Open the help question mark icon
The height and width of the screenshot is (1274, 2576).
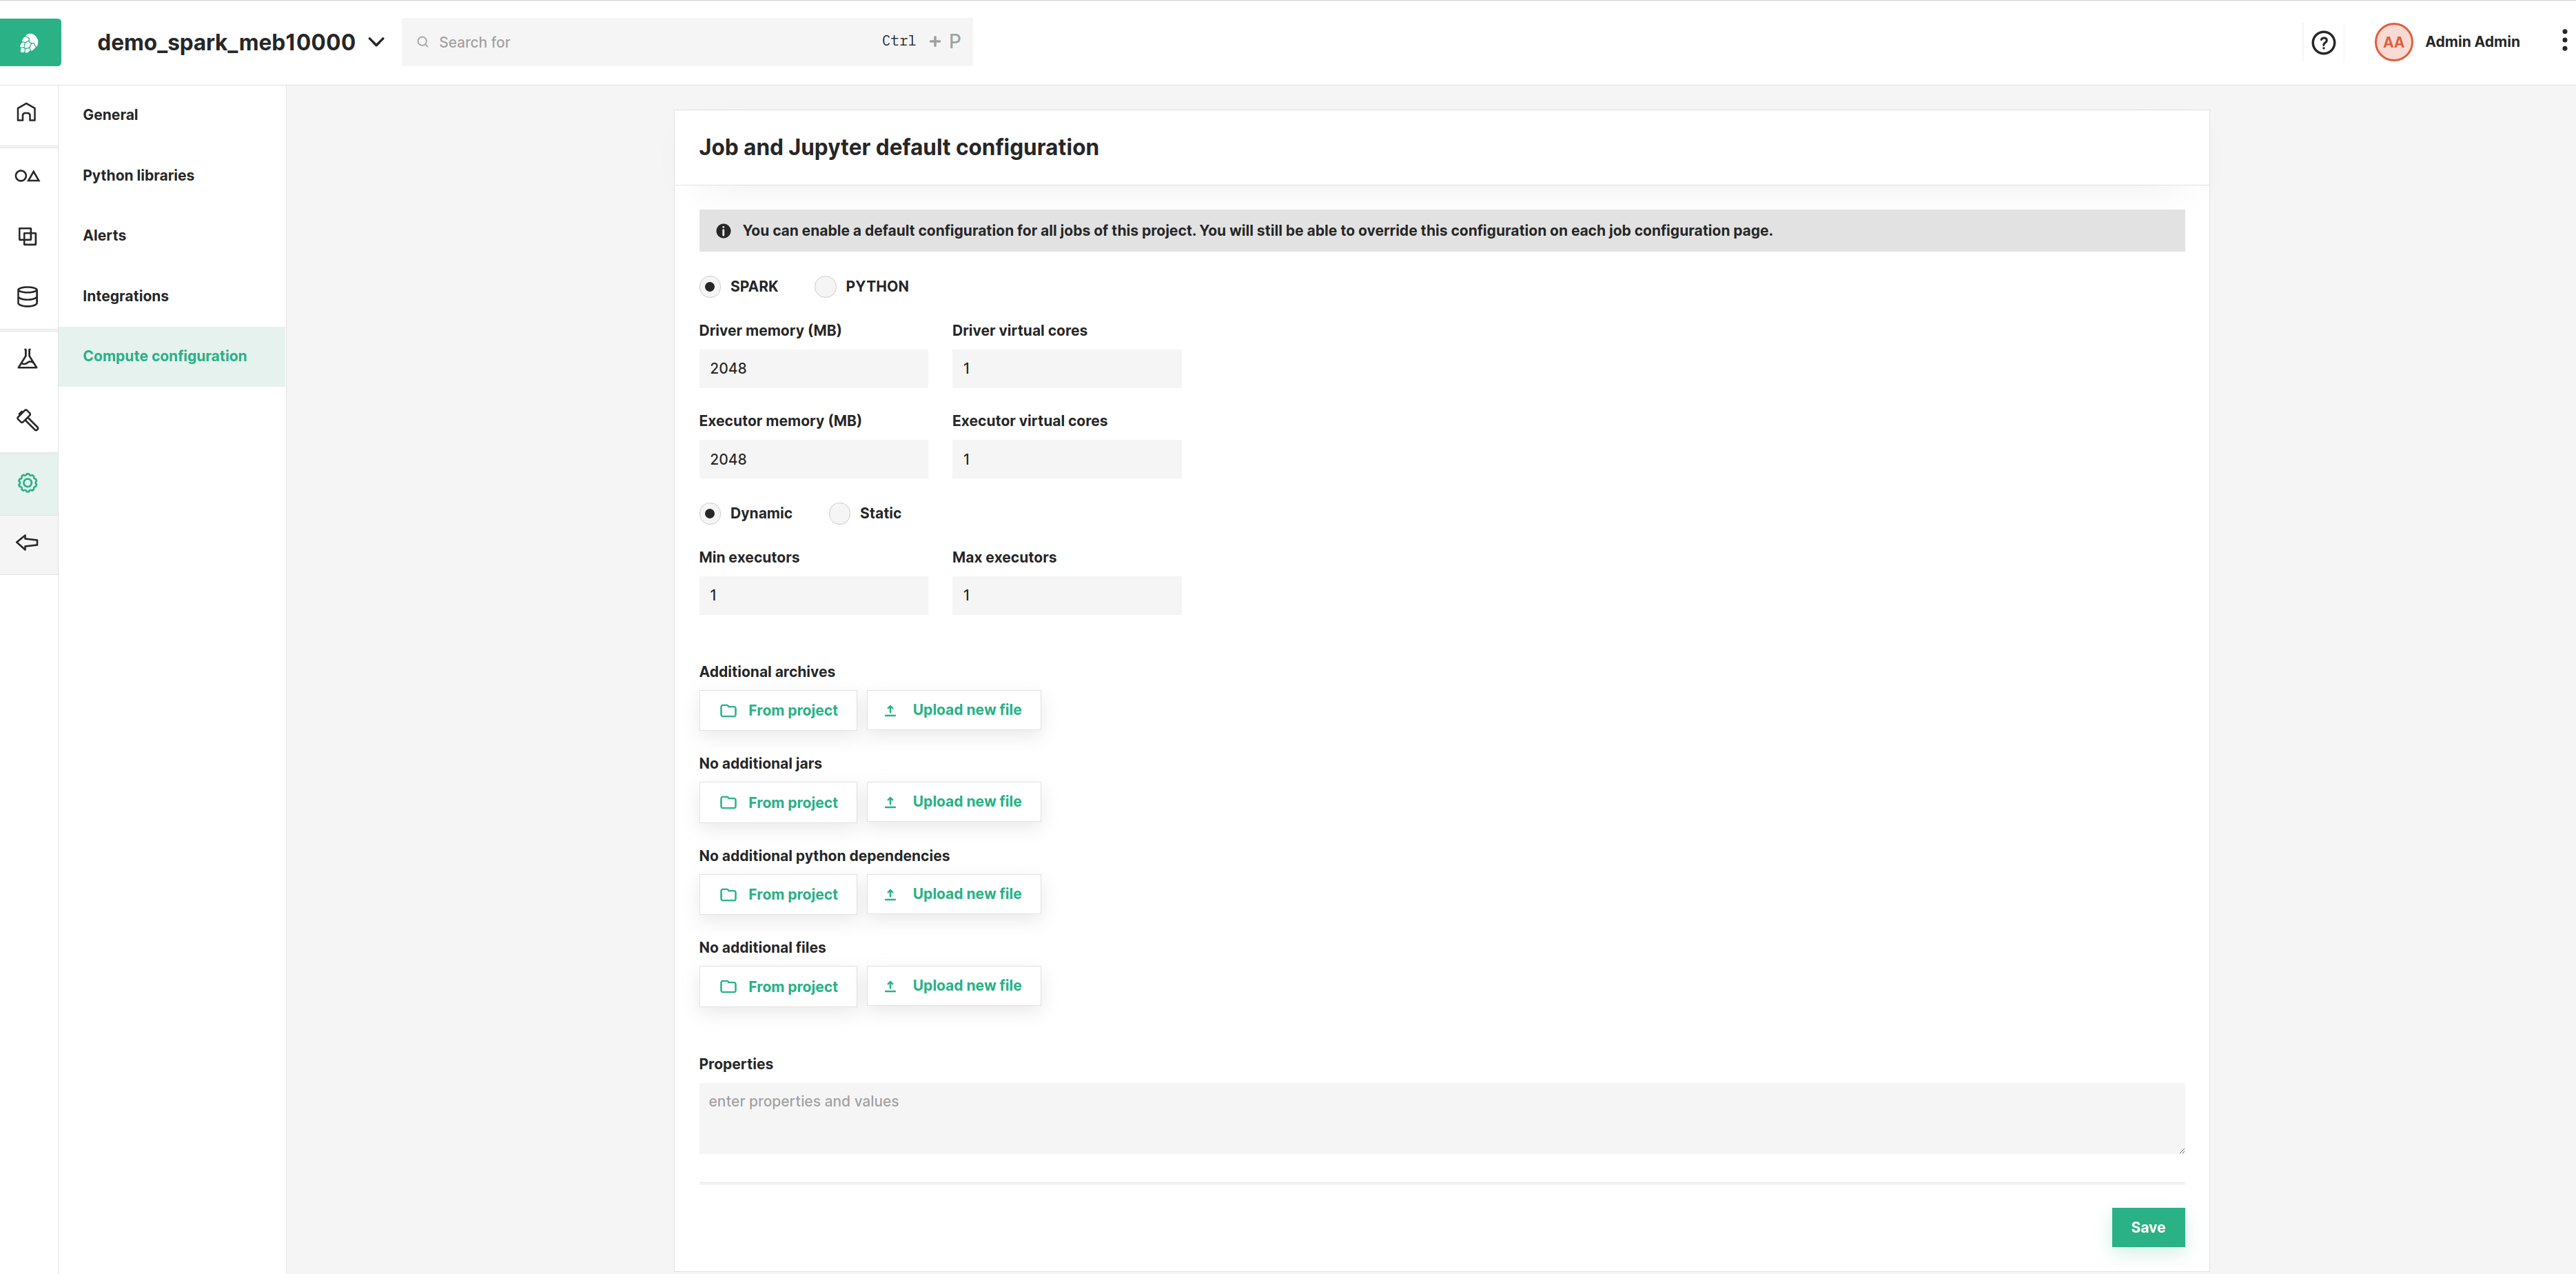click(2323, 42)
